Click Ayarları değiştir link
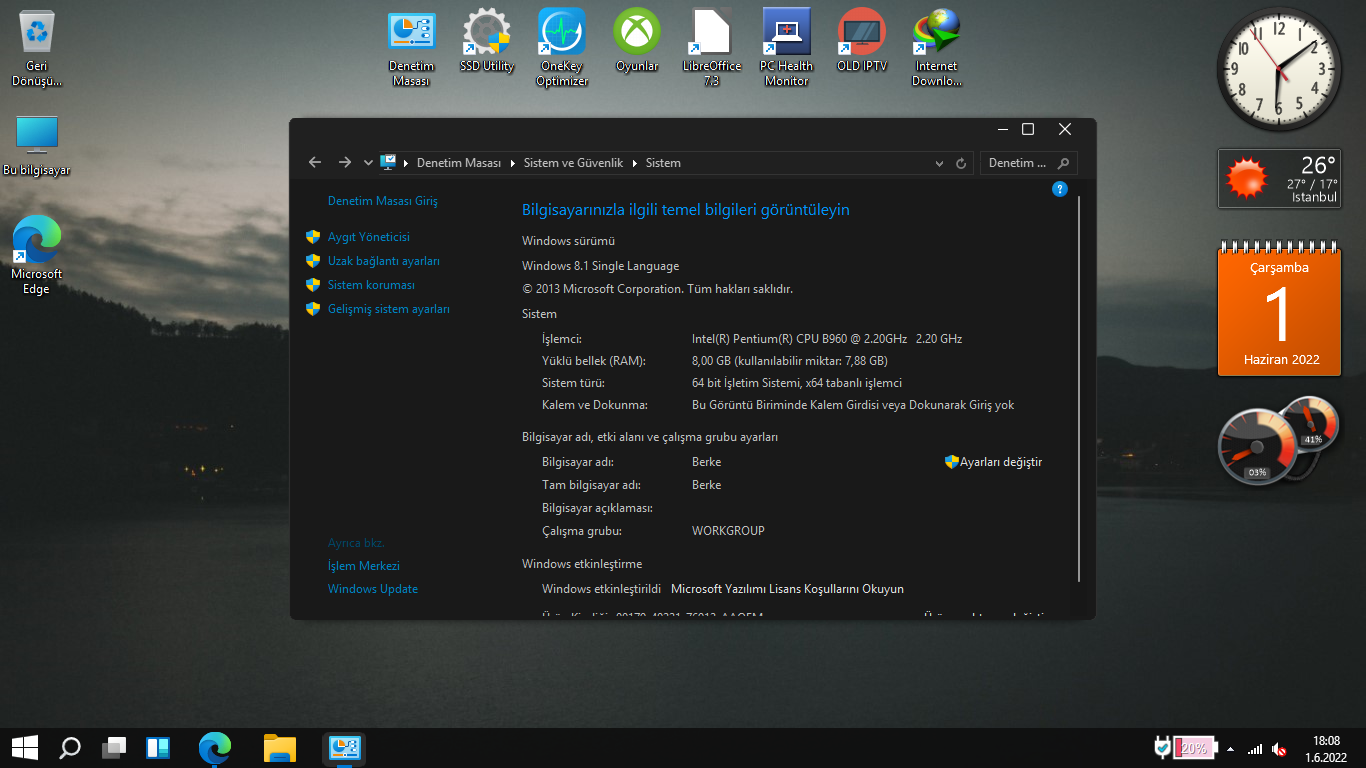This screenshot has width=1366, height=768. pyautogui.click(x=1001, y=462)
